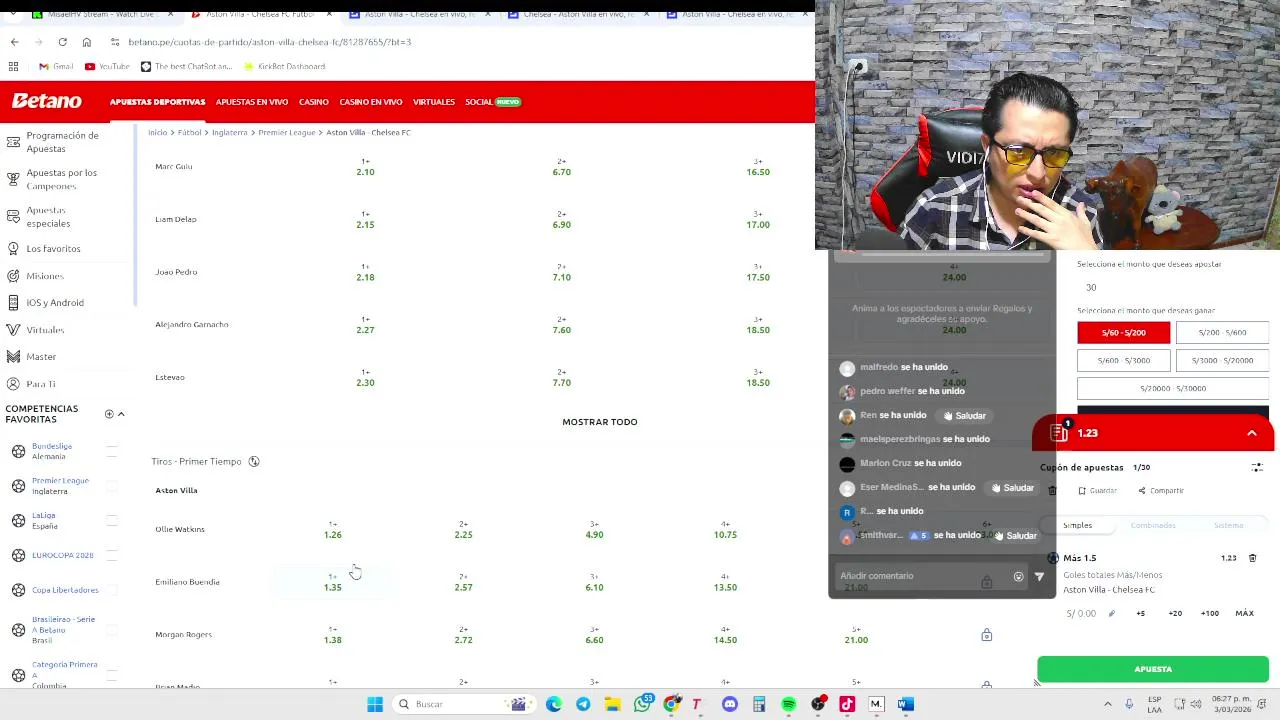1280x720 pixels.
Task: Select the S/600 - S/3000 win range
Action: point(1123,360)
